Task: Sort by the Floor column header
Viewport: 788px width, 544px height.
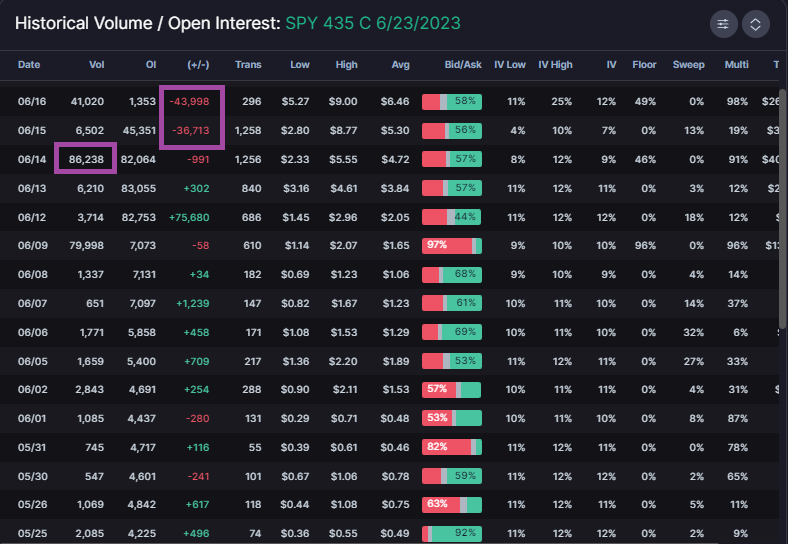Action: tap(644, 65)
